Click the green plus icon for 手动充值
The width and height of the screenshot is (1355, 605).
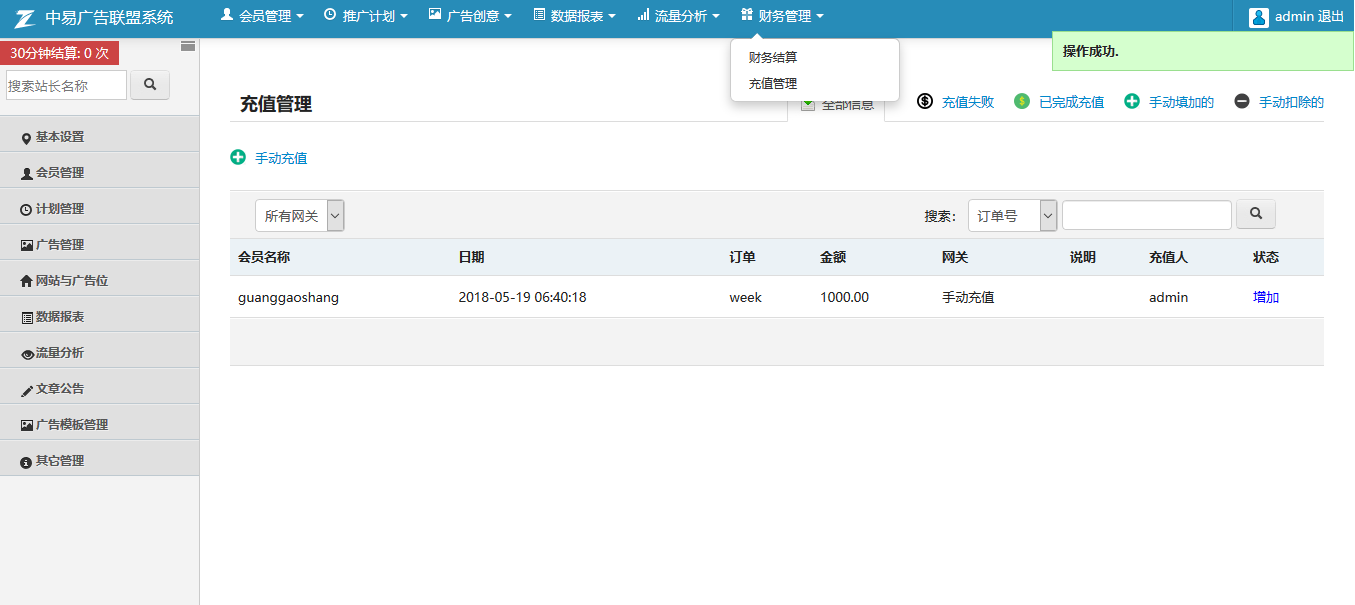point(238,157)
